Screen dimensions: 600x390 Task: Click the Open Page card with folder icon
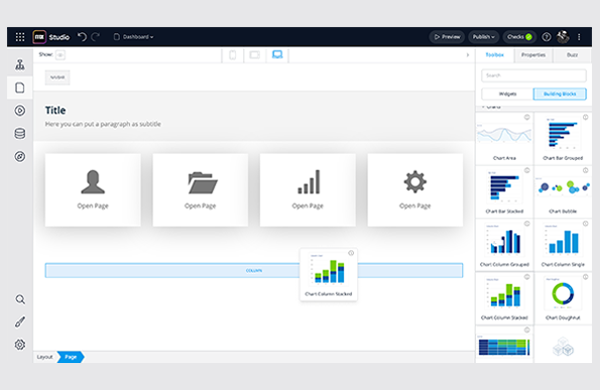point(200,190)
